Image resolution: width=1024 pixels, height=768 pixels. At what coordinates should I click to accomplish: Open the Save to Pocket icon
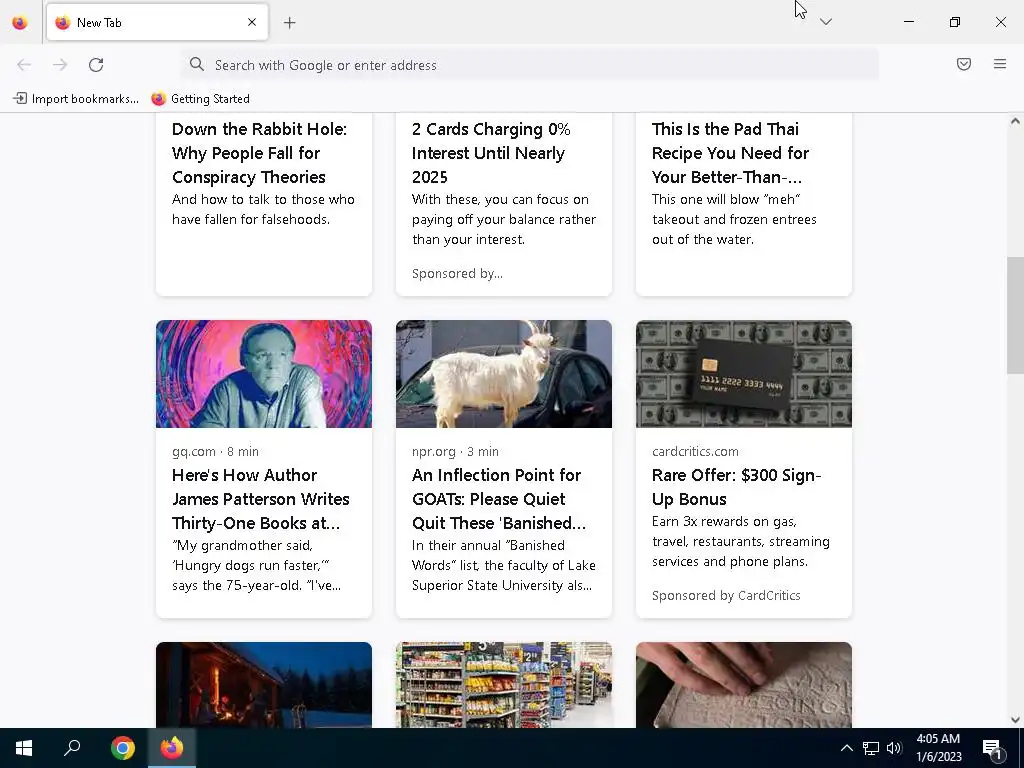[x=964, y=64]
